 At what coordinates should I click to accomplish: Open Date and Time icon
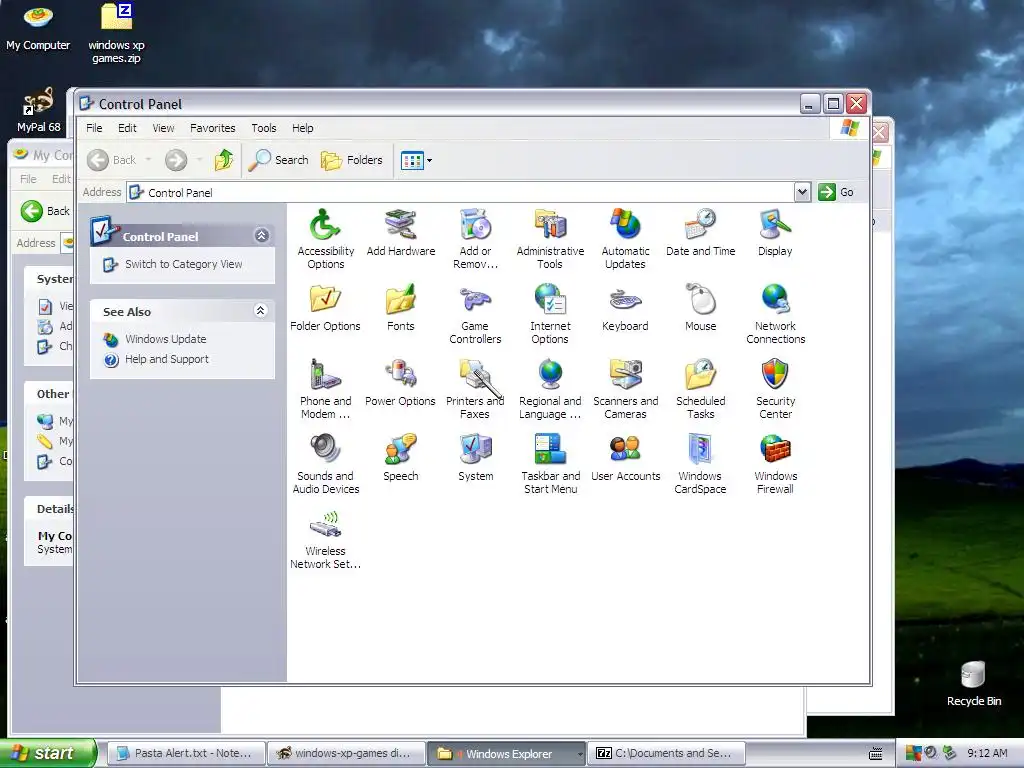click(700, 233)
